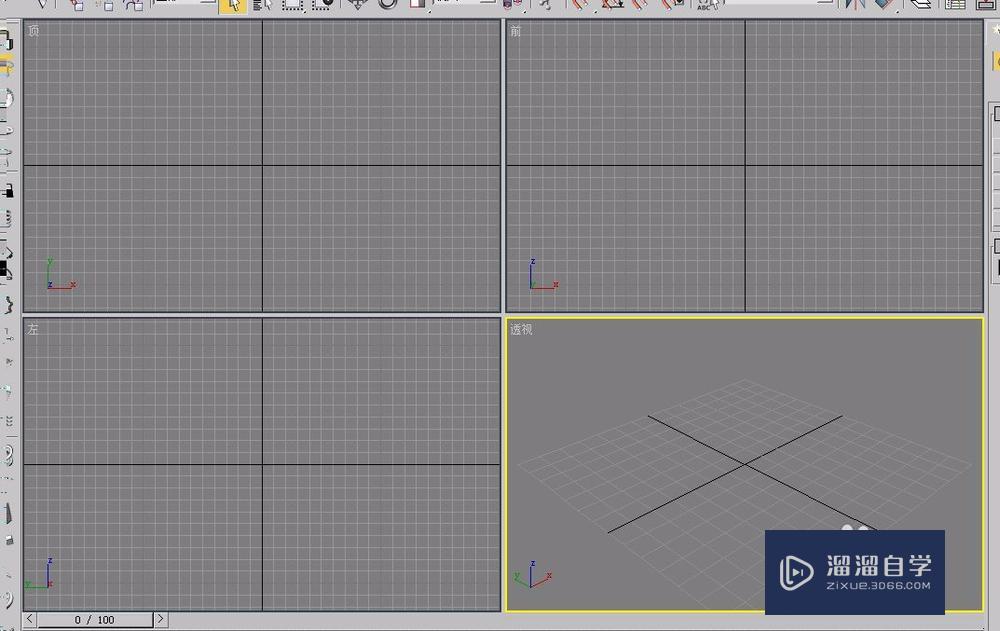This screenshot has width=1000, height=631.
Task: Click the 透视 viewport label
Action: coord(522,328)
